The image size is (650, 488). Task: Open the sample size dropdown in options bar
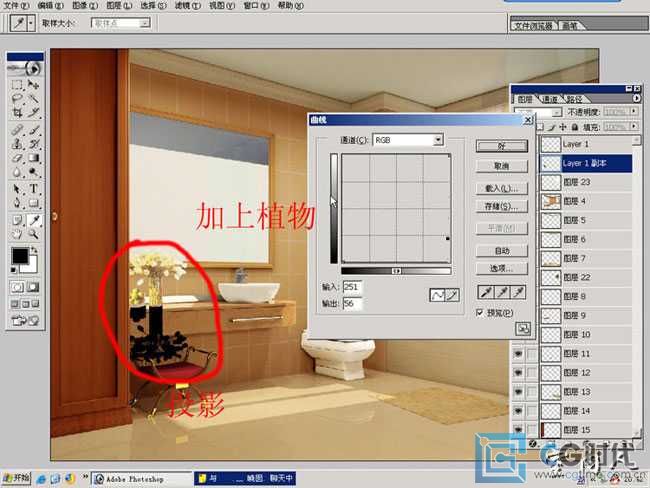(145, 23)
